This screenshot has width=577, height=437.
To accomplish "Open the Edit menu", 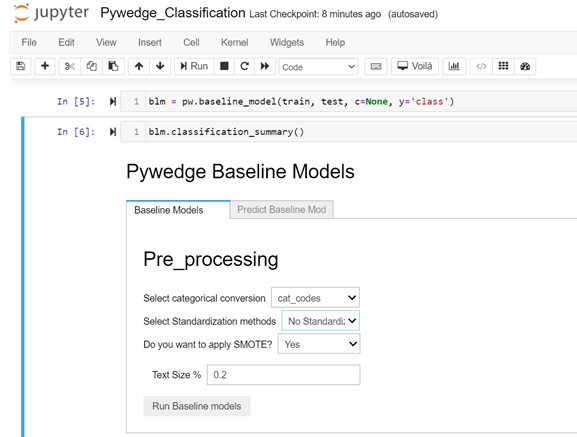I will (x=66, y=43).
